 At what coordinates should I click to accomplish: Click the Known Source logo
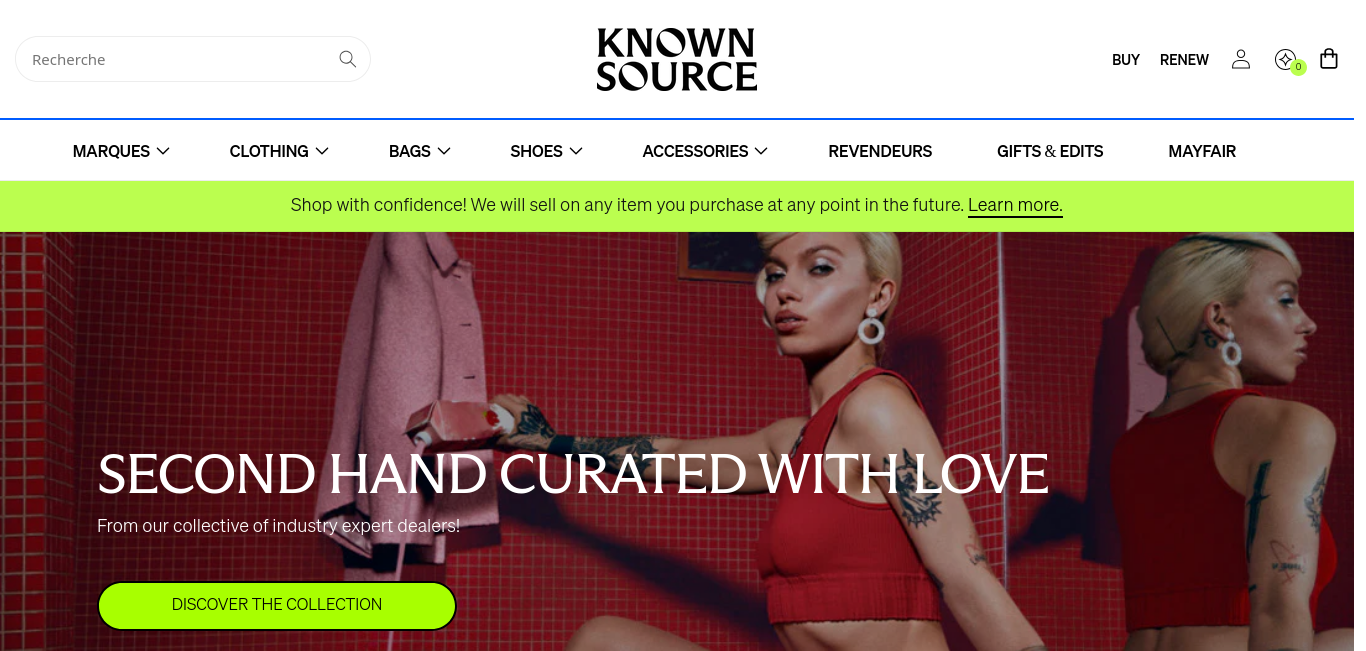click(x=676, y=59)
